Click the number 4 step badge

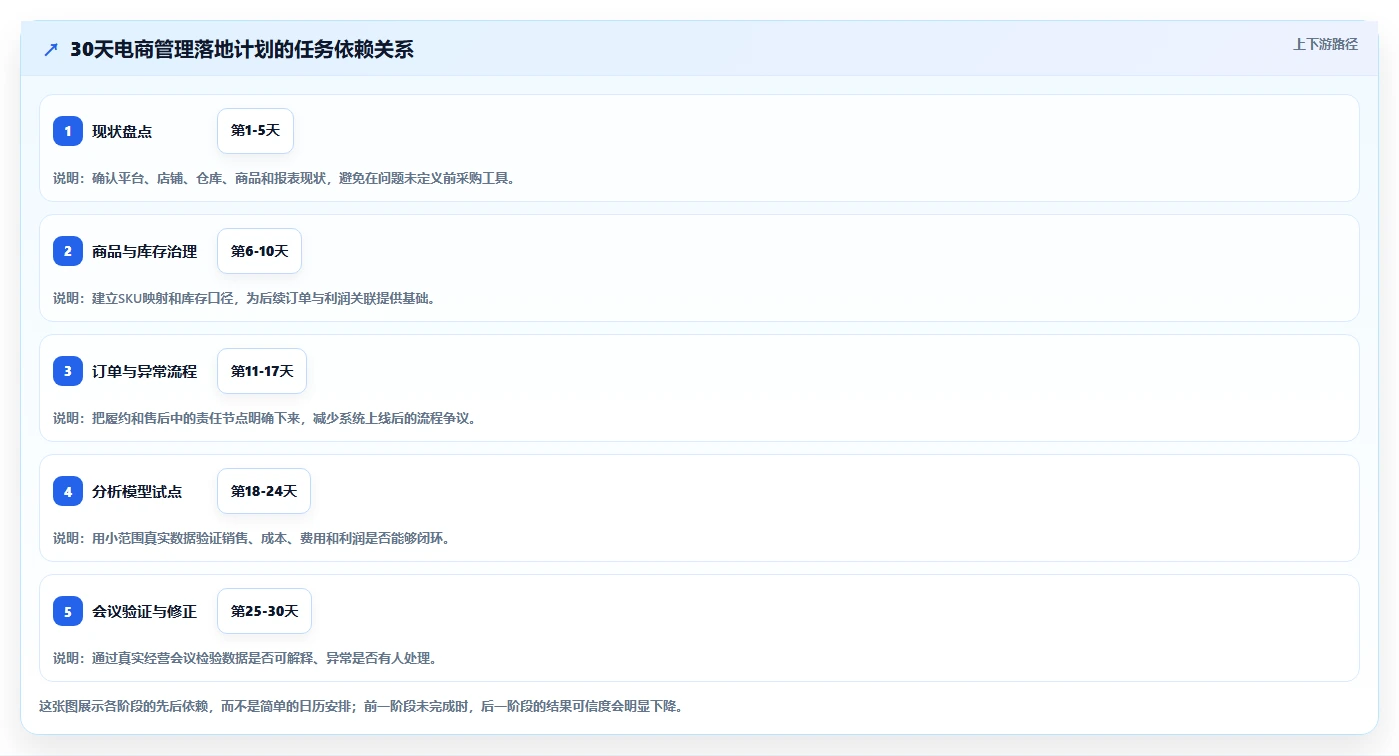pos(68,491)
